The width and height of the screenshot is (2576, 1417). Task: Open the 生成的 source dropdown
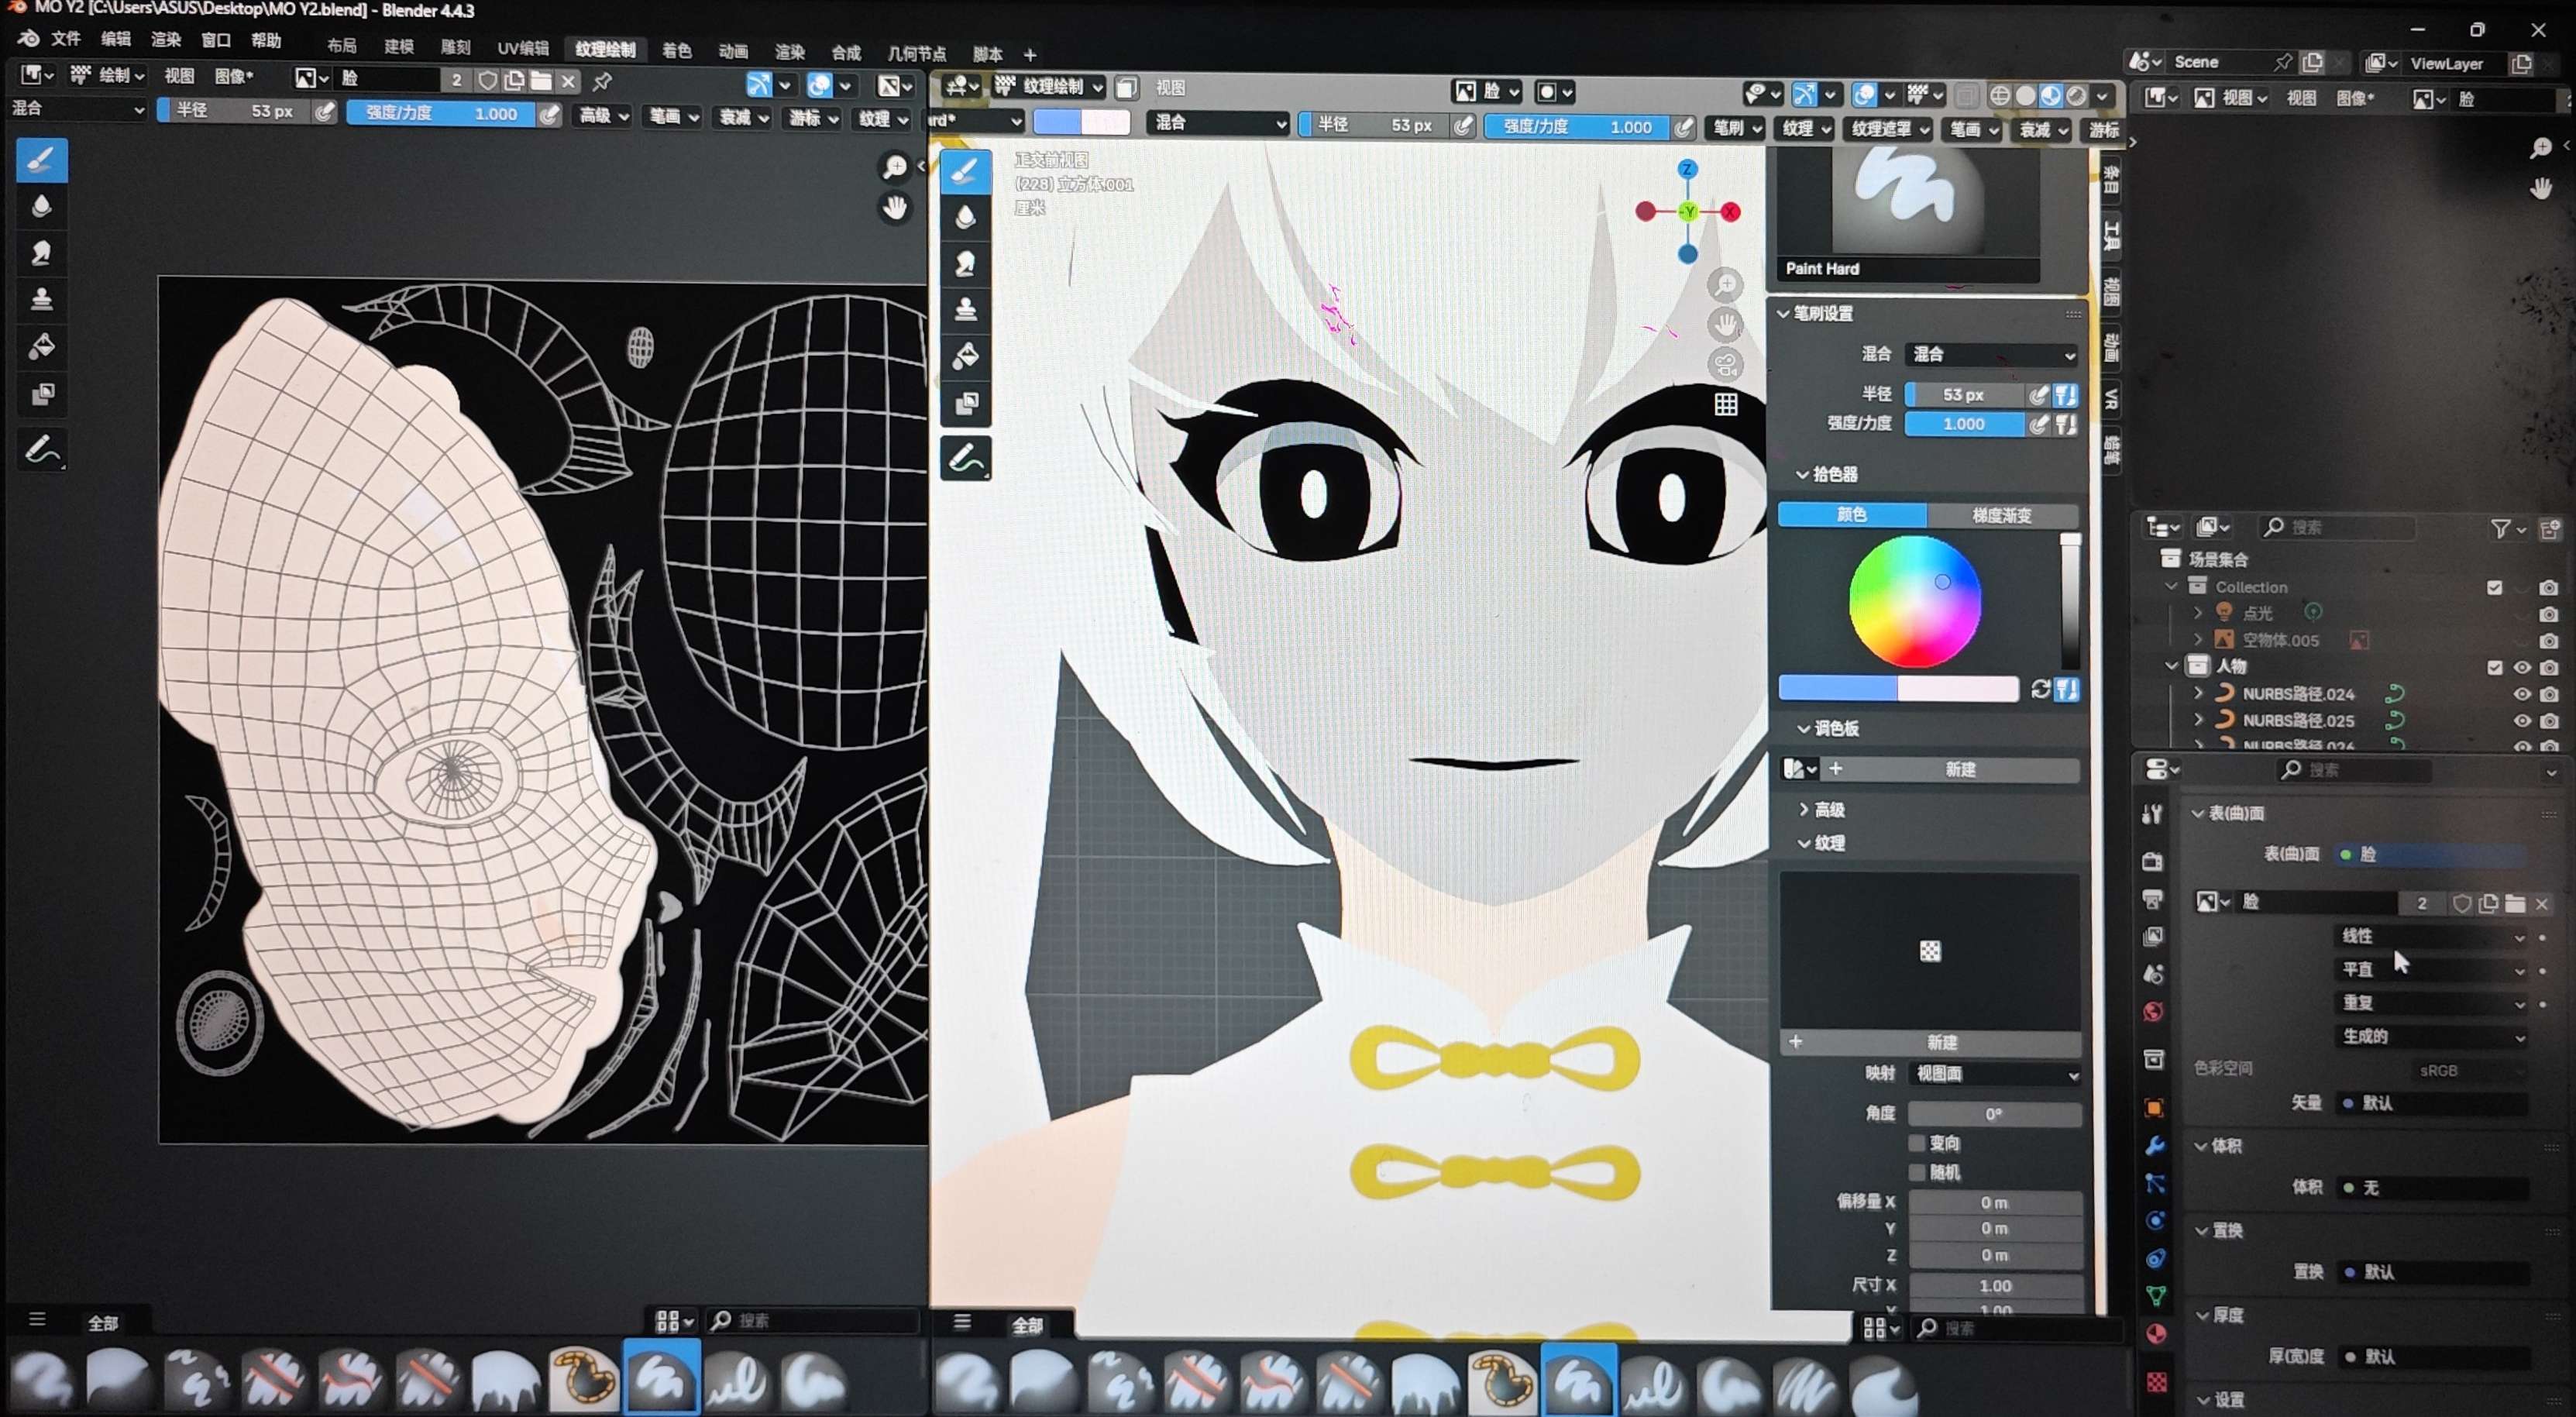(x=2432, y=1037)
